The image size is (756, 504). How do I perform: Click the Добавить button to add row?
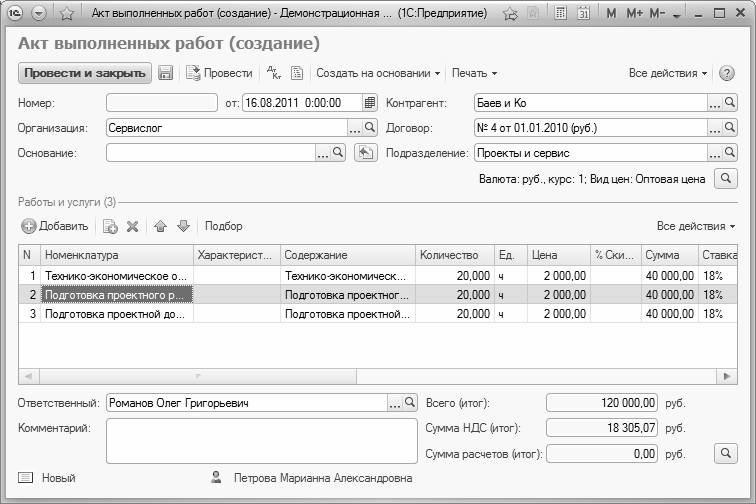55,226
